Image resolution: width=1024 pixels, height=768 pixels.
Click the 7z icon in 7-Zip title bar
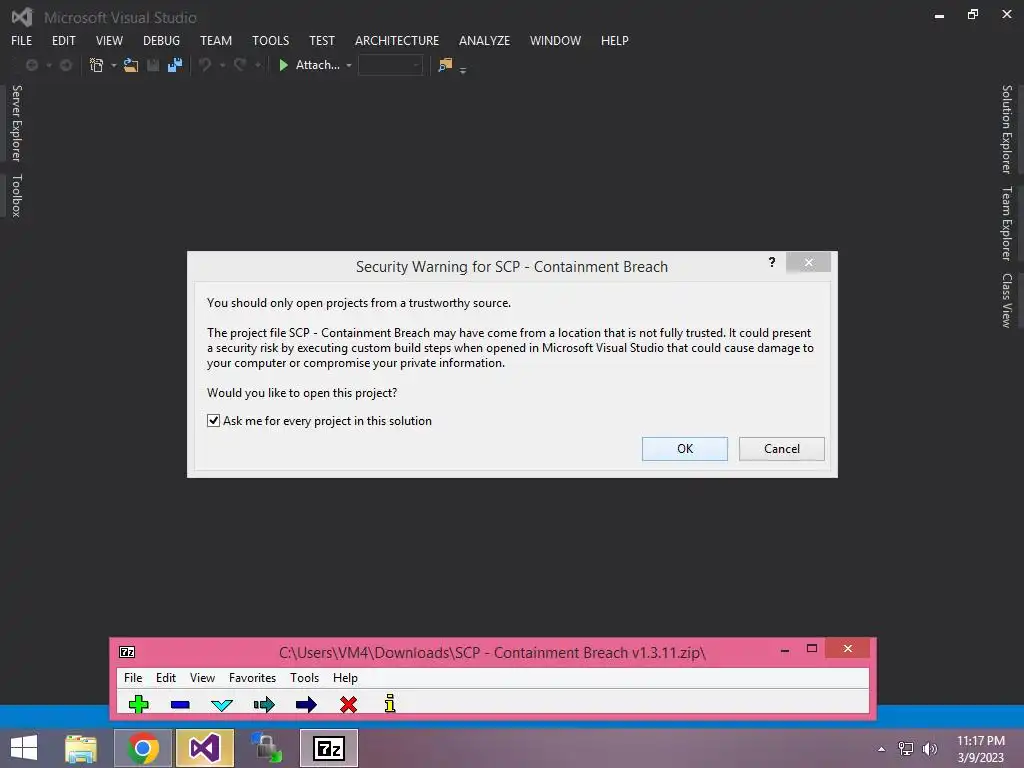click(127, 652)
